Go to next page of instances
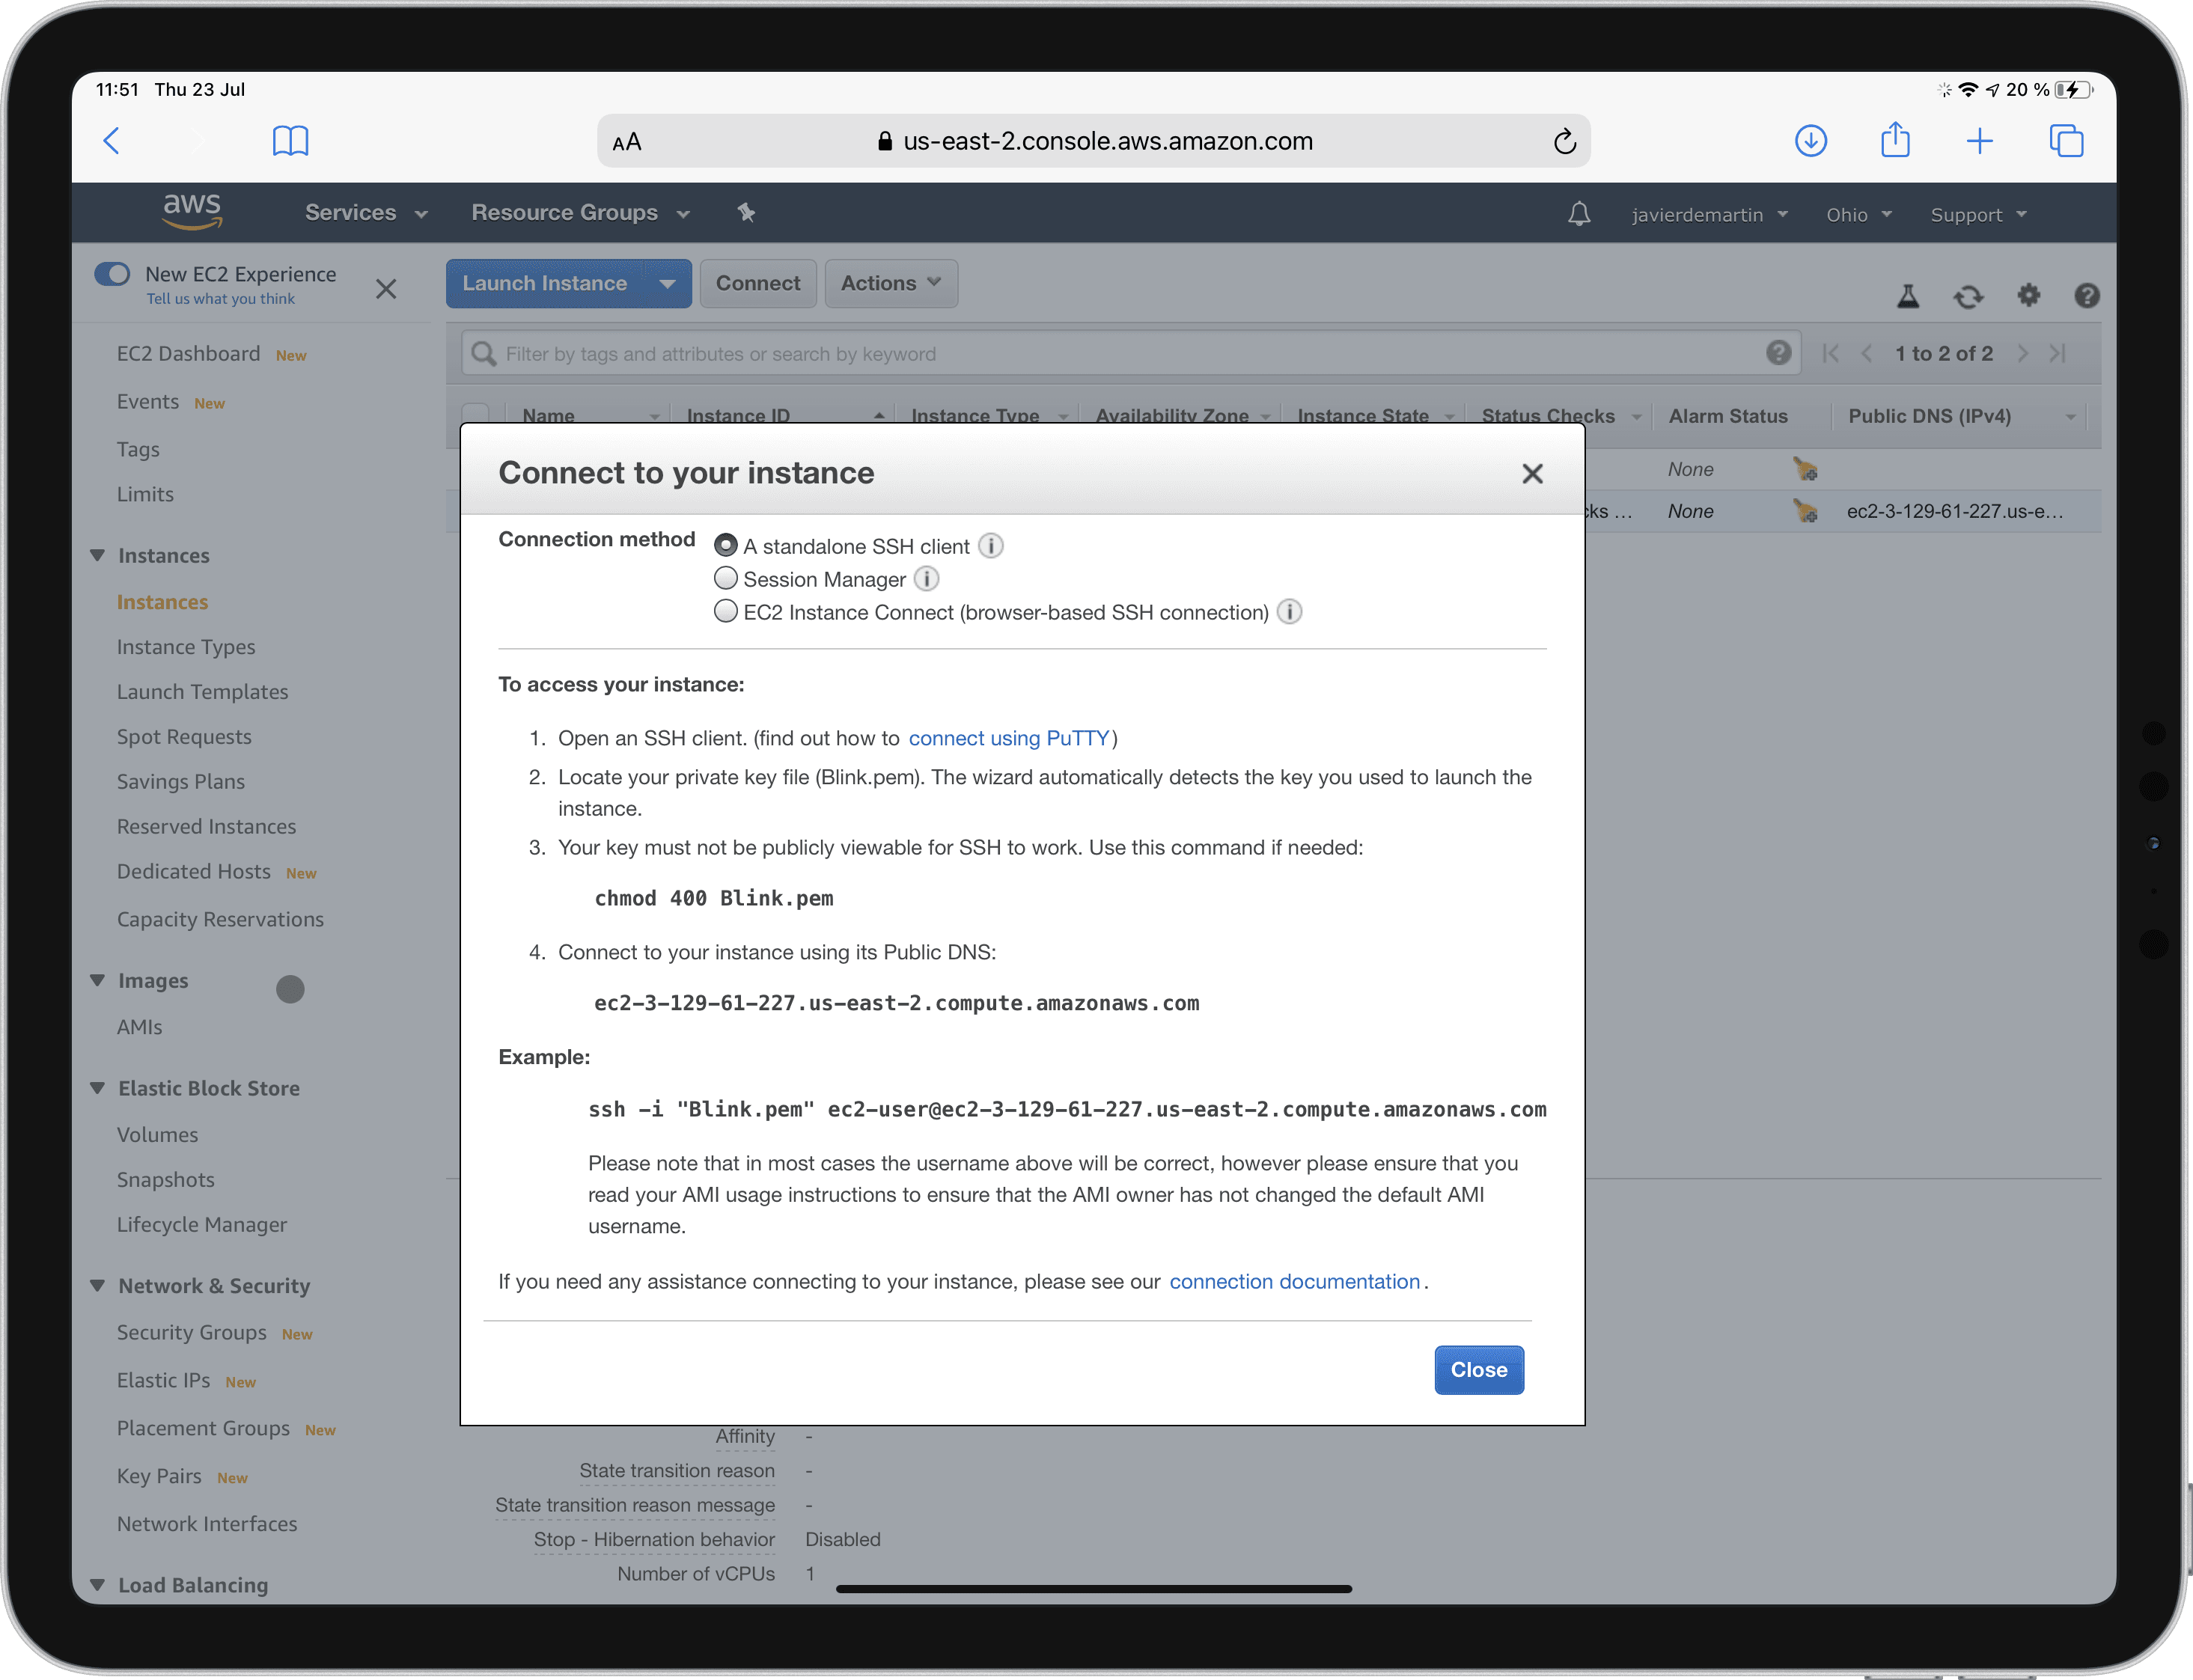2193x1680 pixels. pos(2022,353)
